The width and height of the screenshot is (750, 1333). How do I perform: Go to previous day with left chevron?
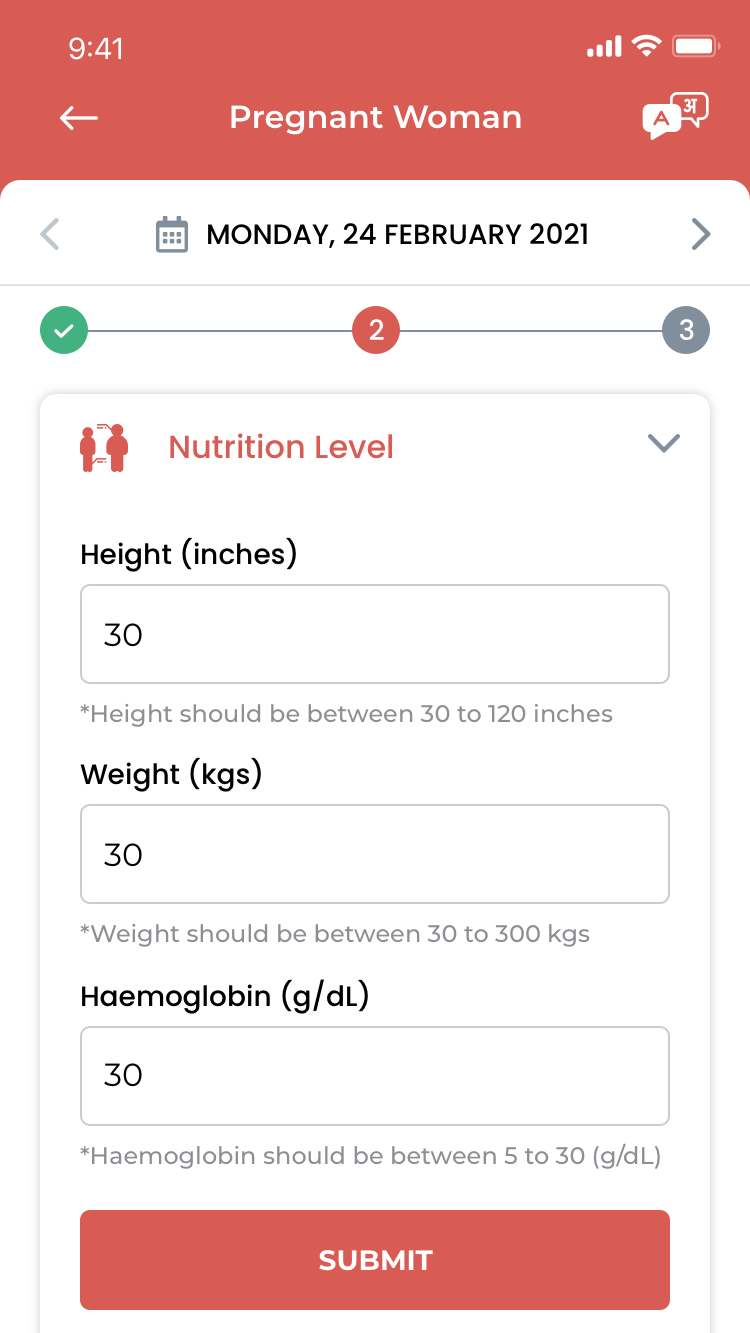[x=50, y=235]
